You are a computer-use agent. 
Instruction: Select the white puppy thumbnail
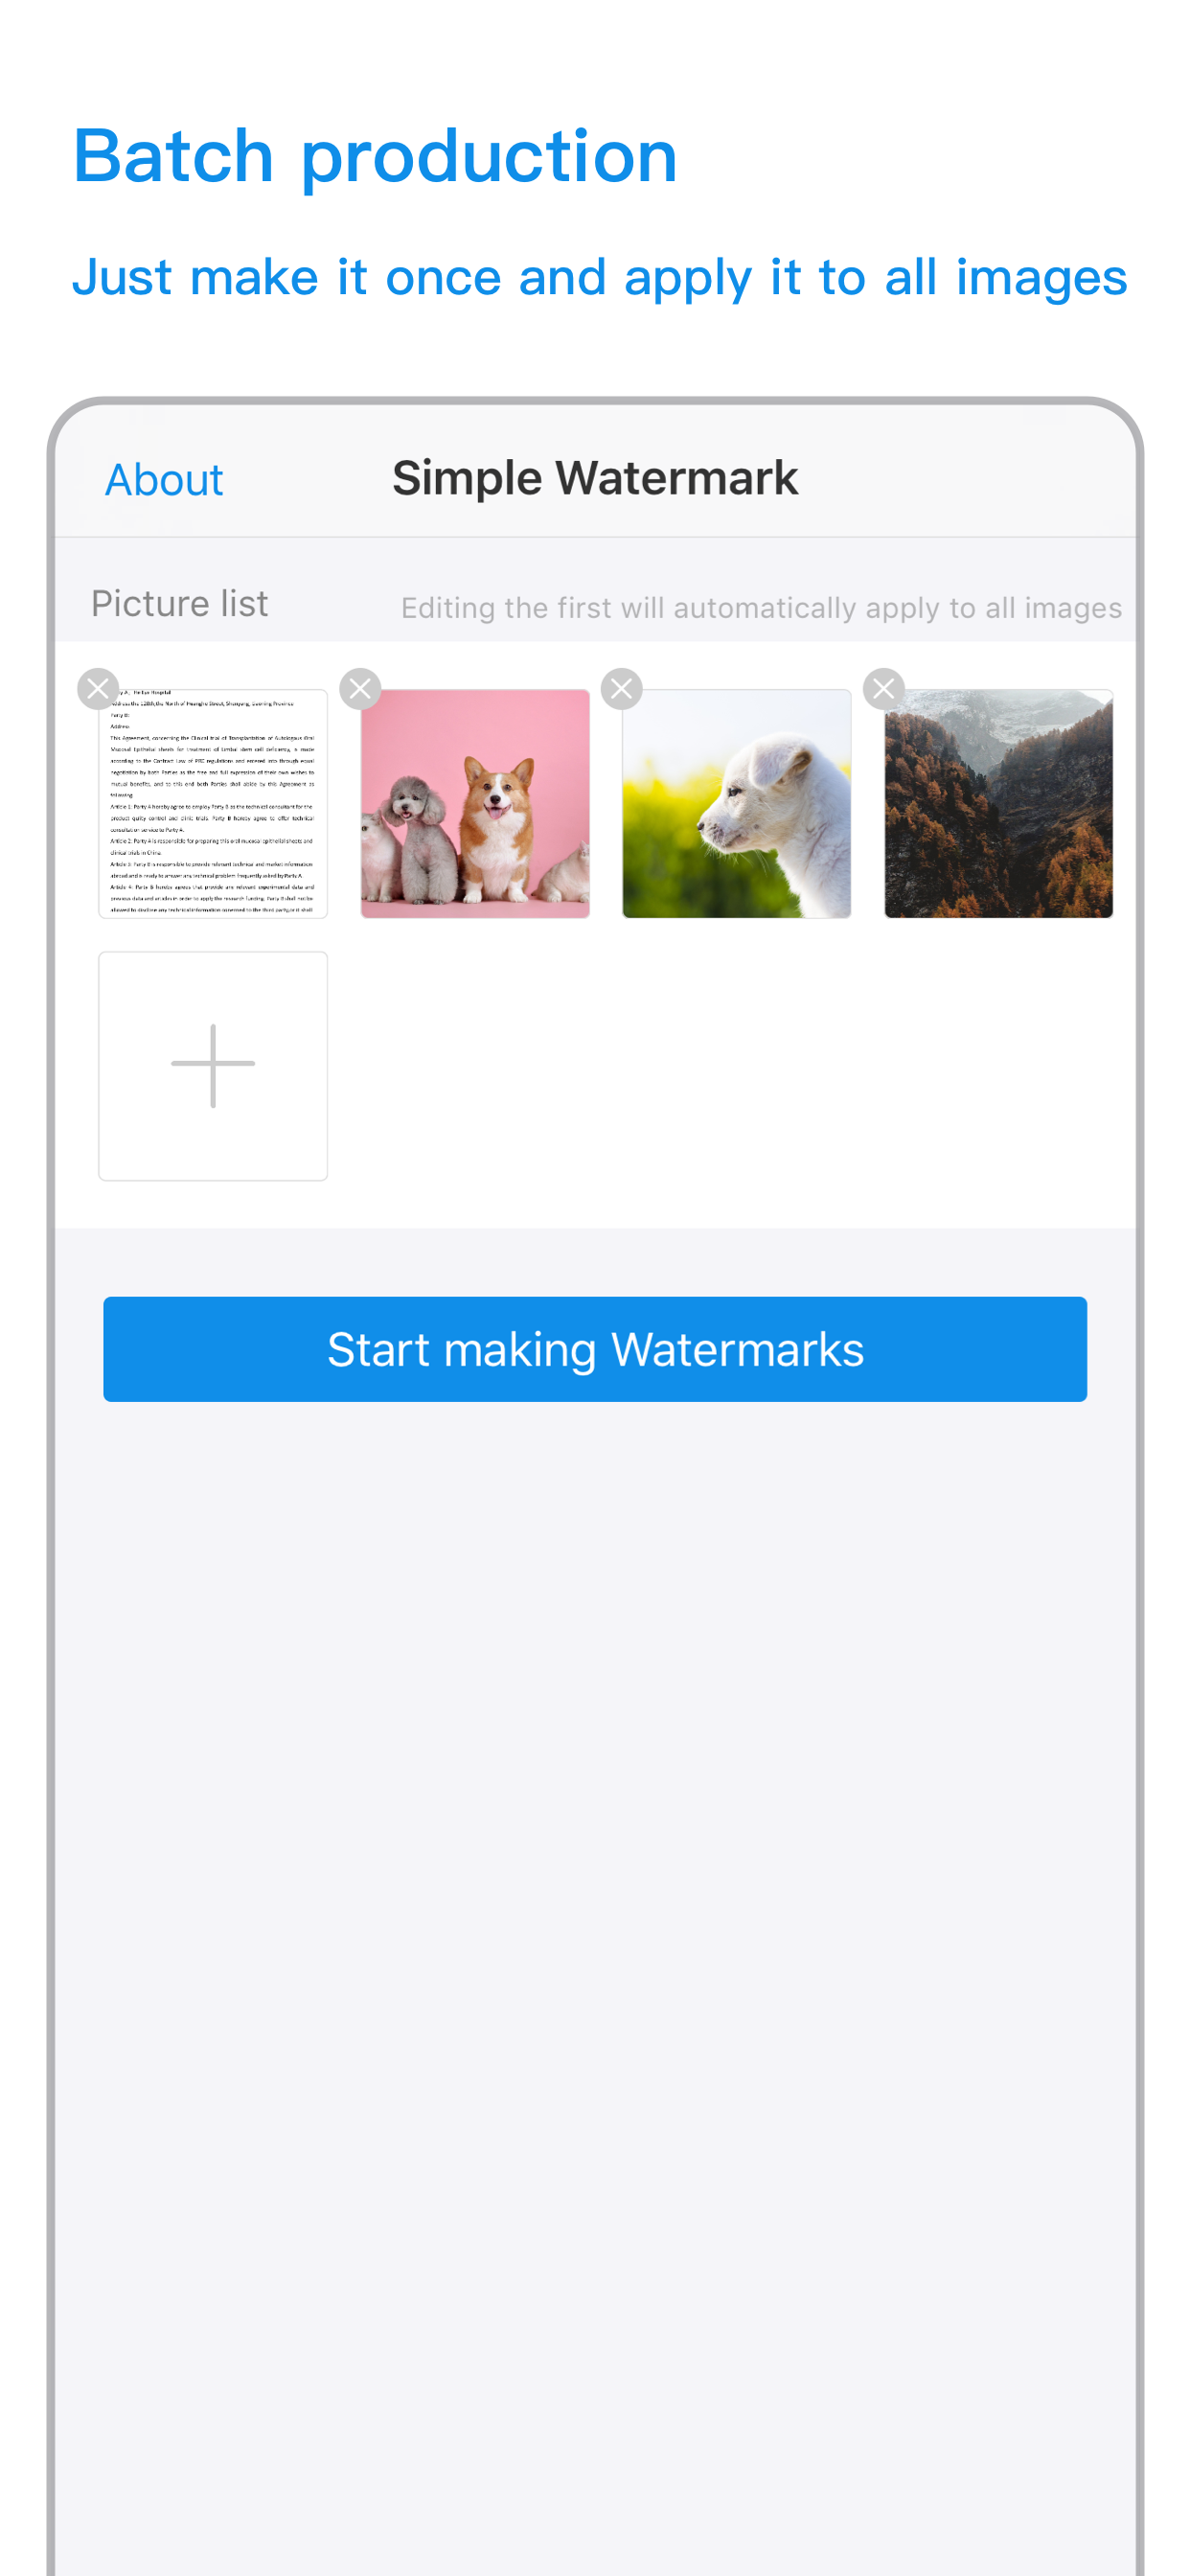tap(737, 803)
